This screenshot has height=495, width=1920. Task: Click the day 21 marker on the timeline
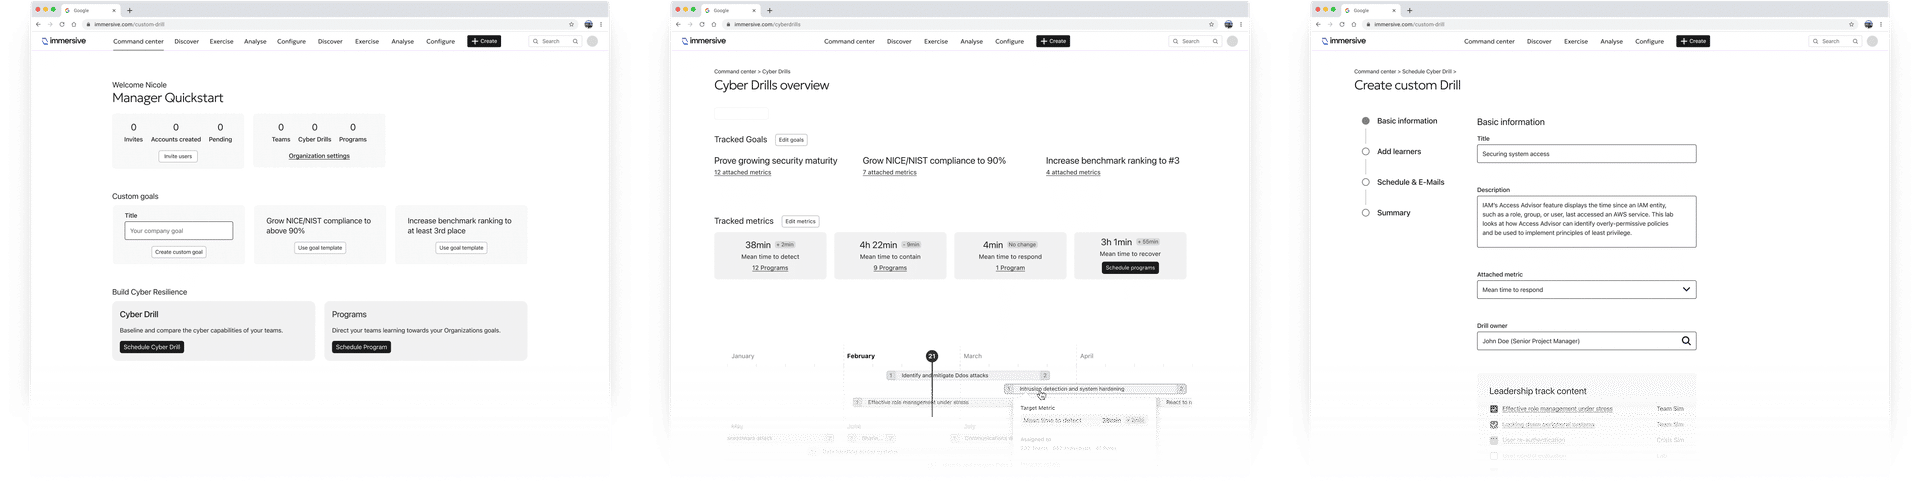pyautogui.click(x=932, y=356)
